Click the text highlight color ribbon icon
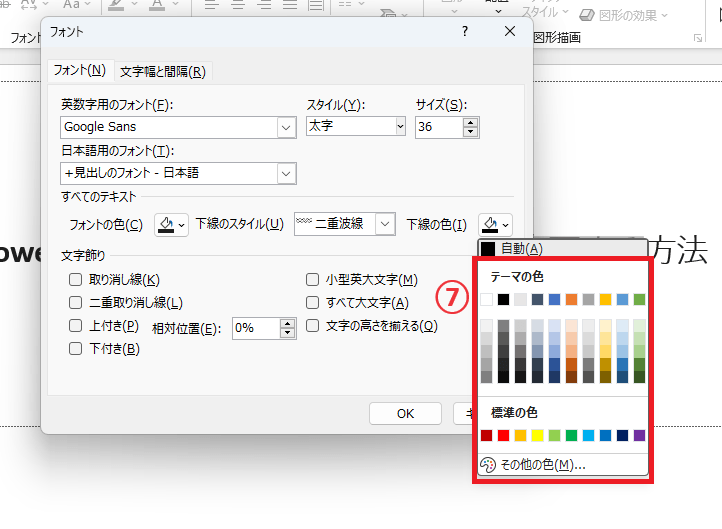 [x=116, y=5]
